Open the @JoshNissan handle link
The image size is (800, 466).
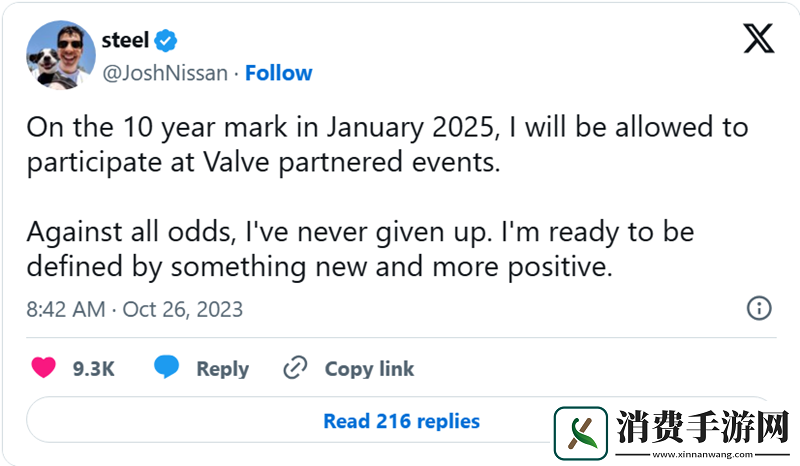[x=165, y=73]
